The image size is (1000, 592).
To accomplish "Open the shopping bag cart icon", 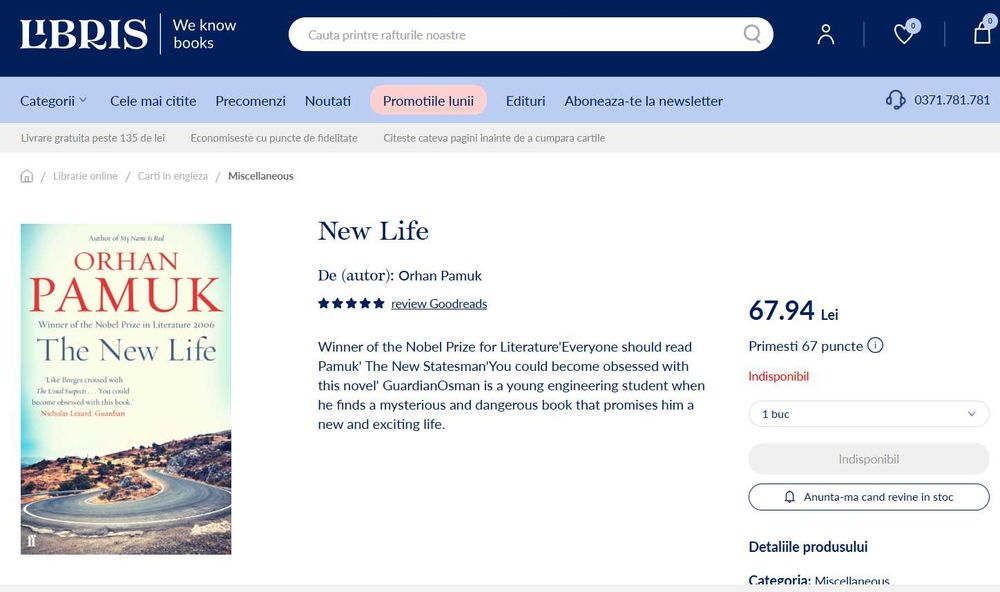I will tap(983, 31).
